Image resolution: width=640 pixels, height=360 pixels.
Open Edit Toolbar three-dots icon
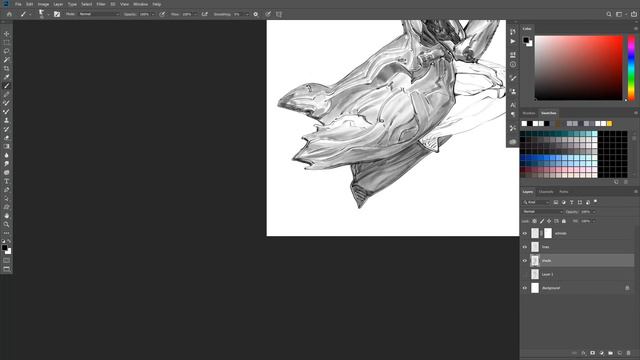coord(7,233)
